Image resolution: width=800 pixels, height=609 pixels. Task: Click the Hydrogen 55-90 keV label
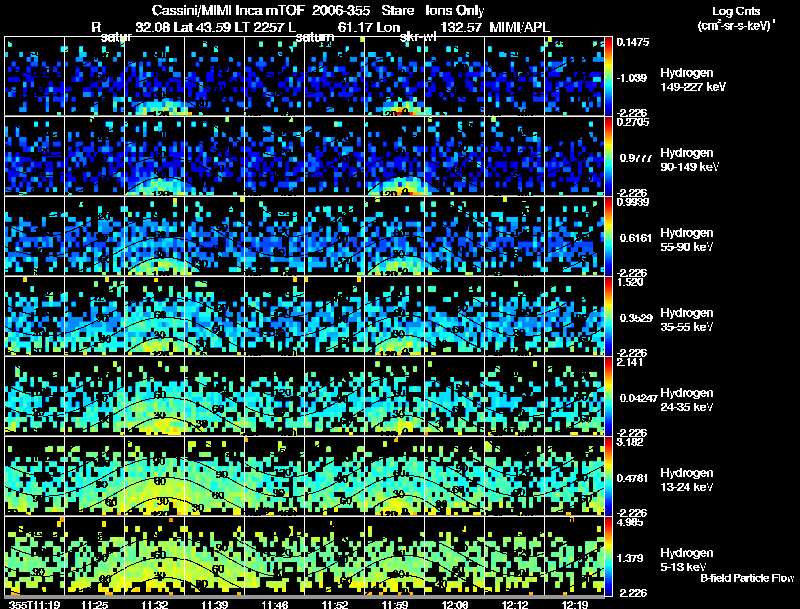click(687, 240)
